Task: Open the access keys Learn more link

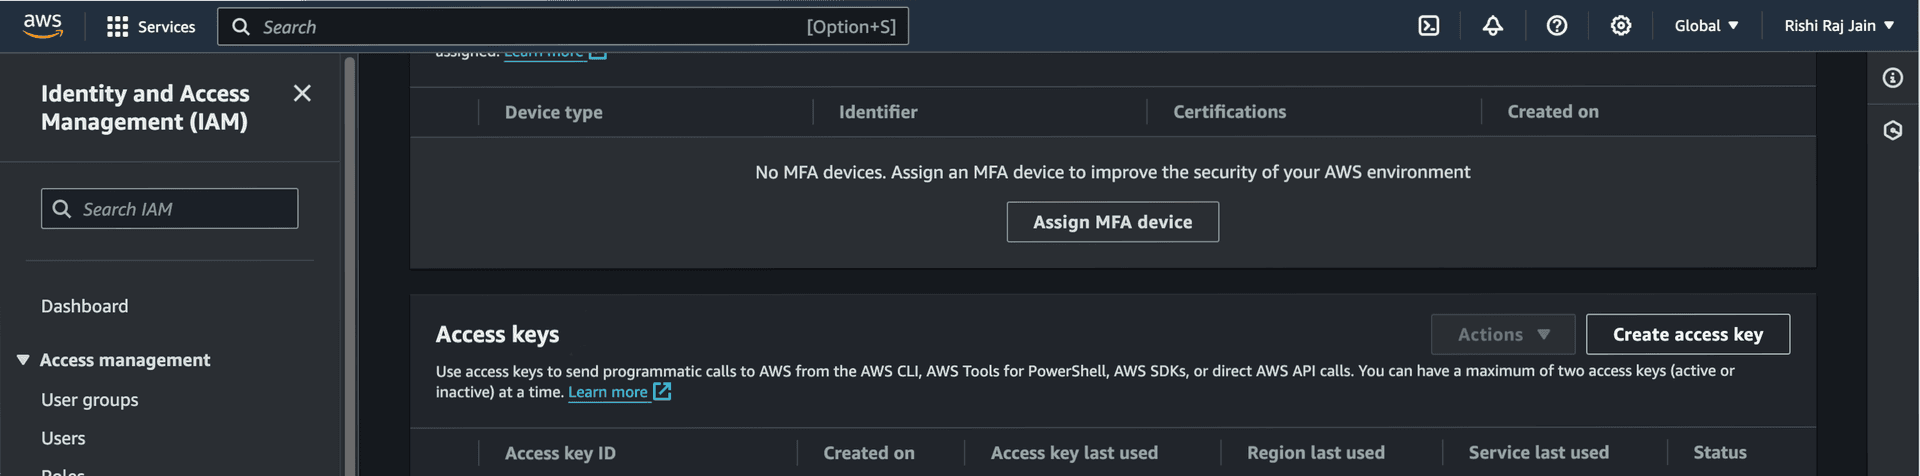Action: tap(608, 392)
